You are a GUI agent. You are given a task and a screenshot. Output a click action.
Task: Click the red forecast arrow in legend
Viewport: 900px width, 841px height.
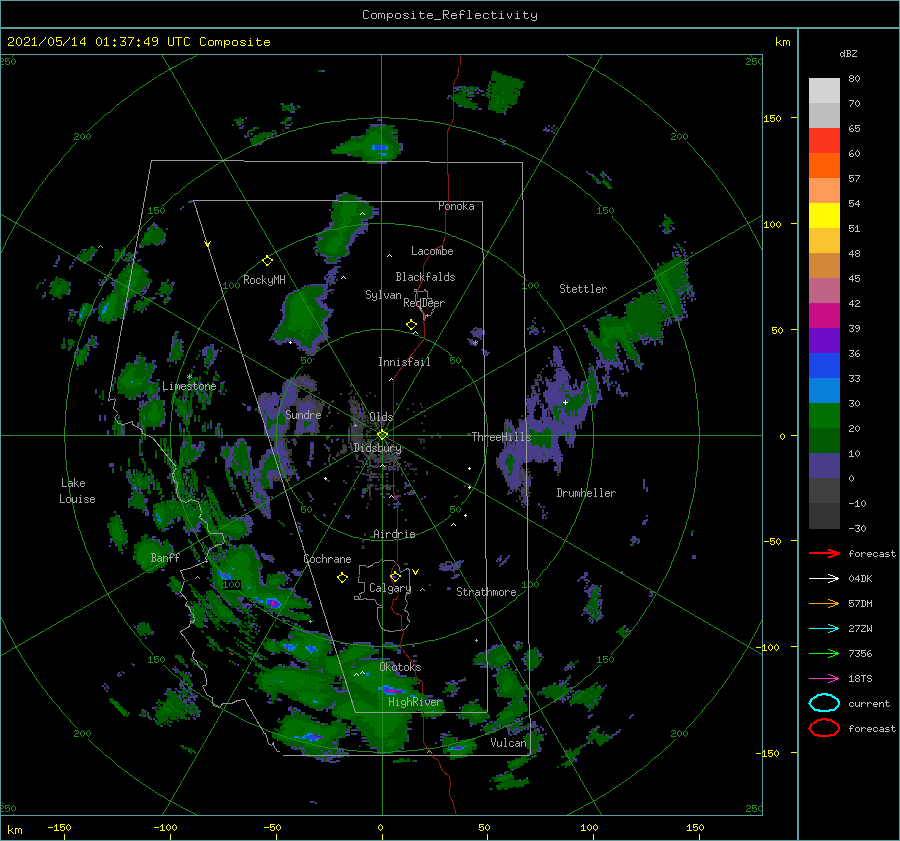click(x=824, y=553)
